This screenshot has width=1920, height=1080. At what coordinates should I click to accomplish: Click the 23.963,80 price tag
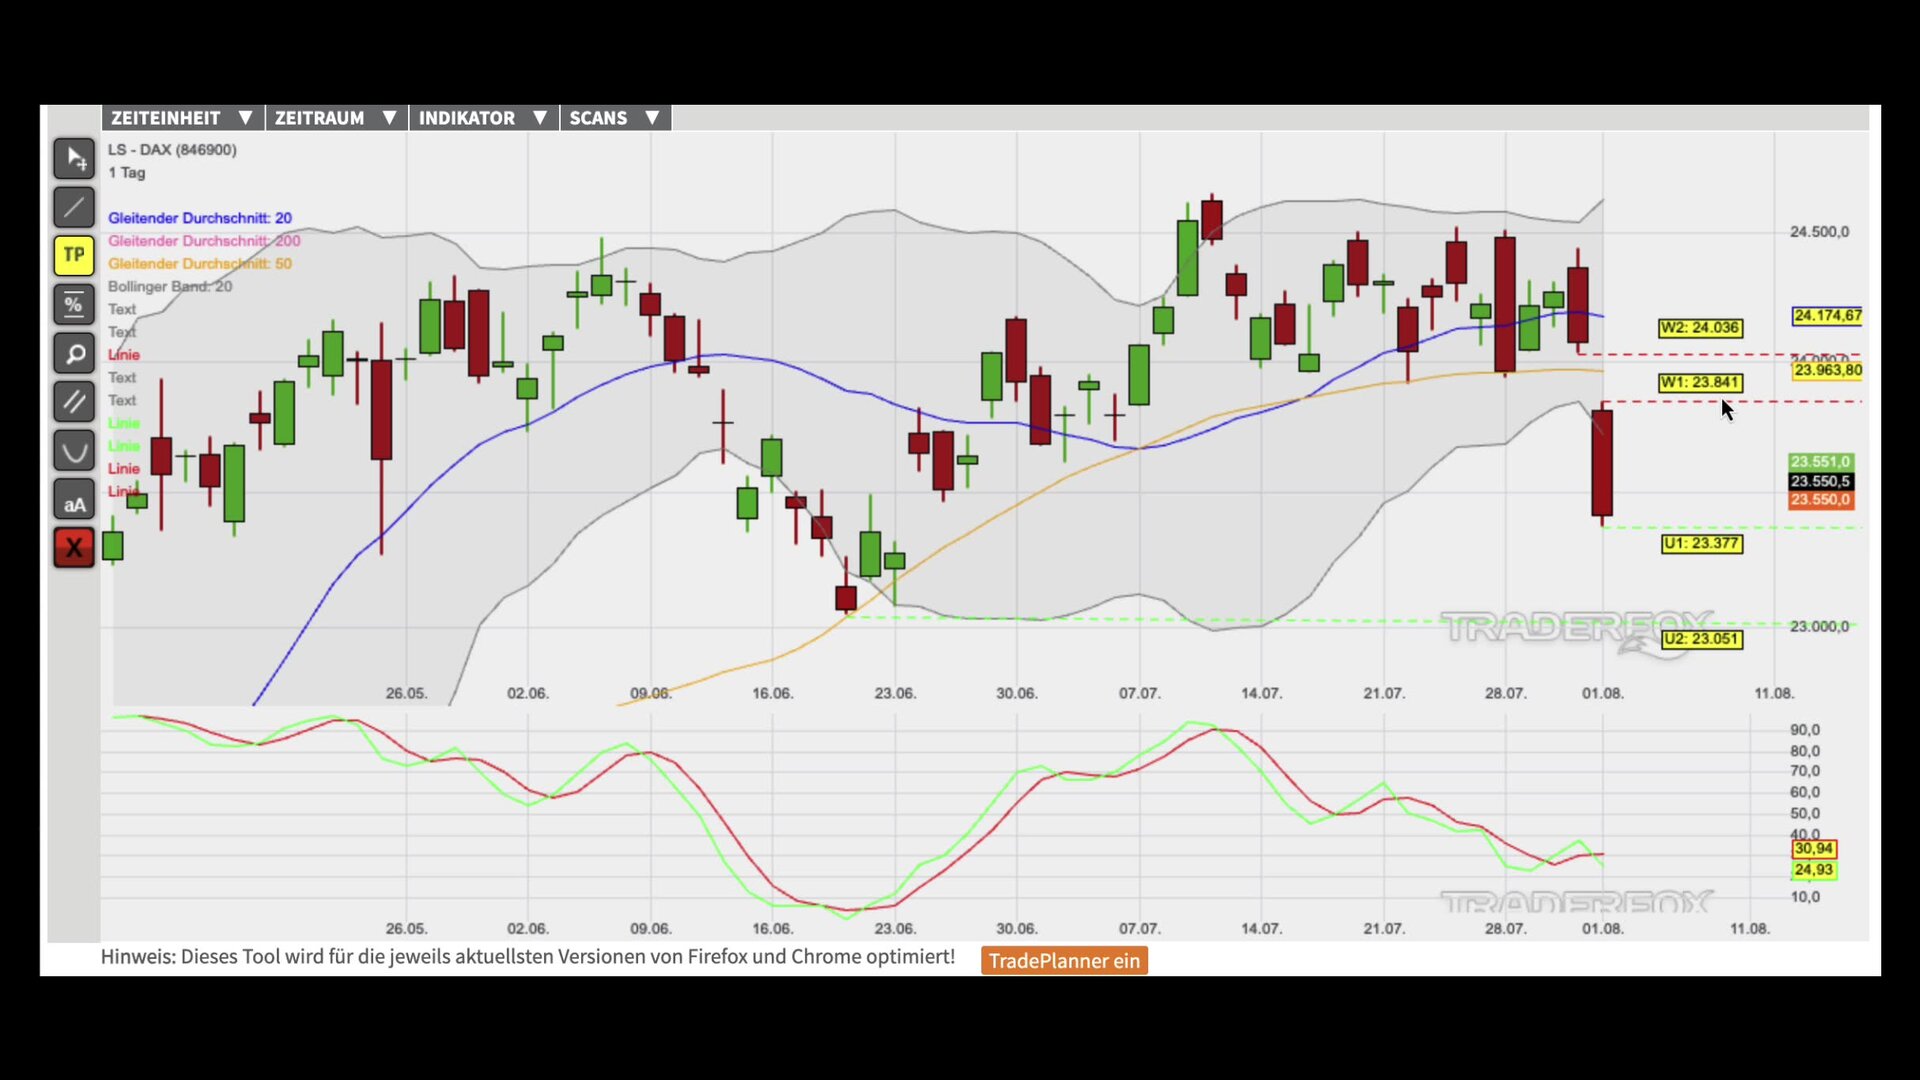[1827, 370]
